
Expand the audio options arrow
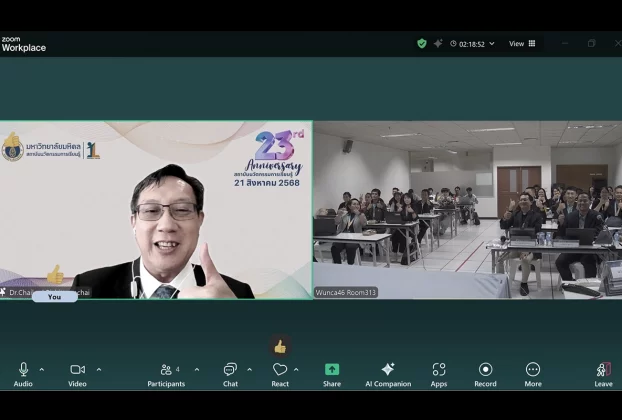coord(41,370)
